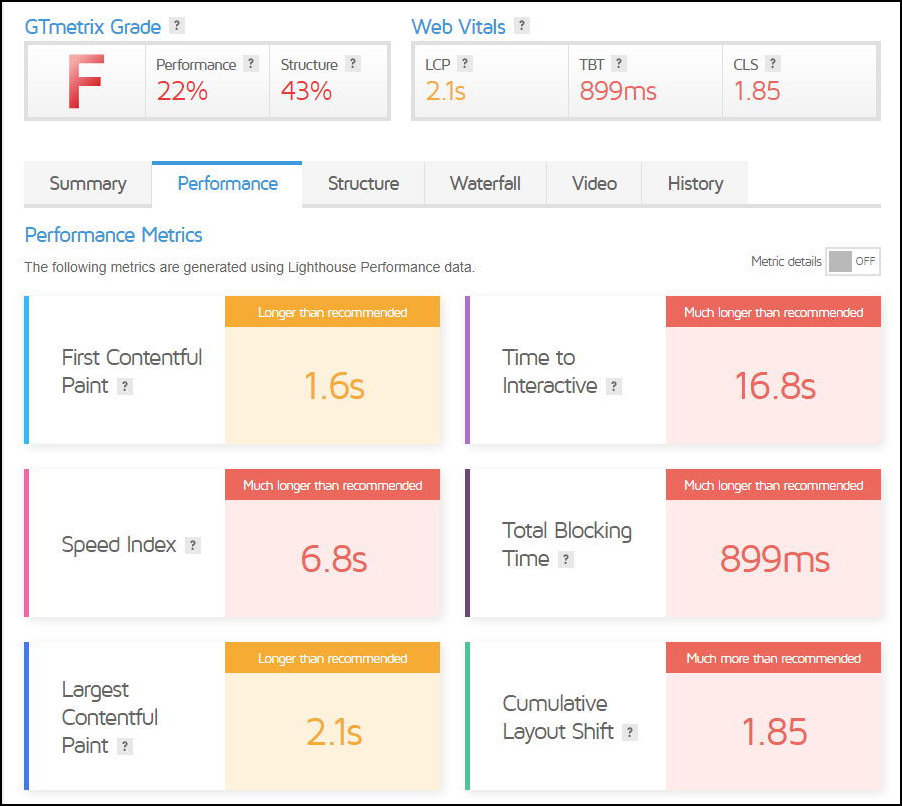Viewport: 902px width, 806px height.
Task: Click the Structure score help icon
Action: pos(353,63)
